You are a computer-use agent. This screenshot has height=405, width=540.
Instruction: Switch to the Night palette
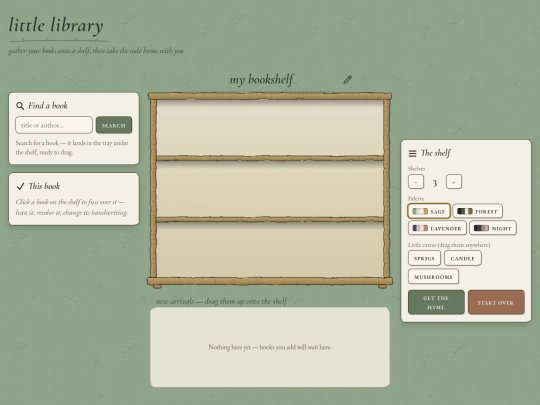coord(493,228)
